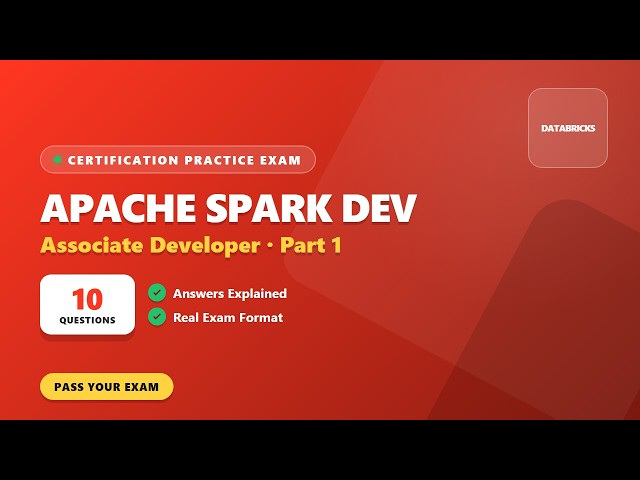This screenshot has height=480, width=640.
Task: Select the CERTIFICATION PRACTICE EXAM label
Action: click(x=184, y=160)
